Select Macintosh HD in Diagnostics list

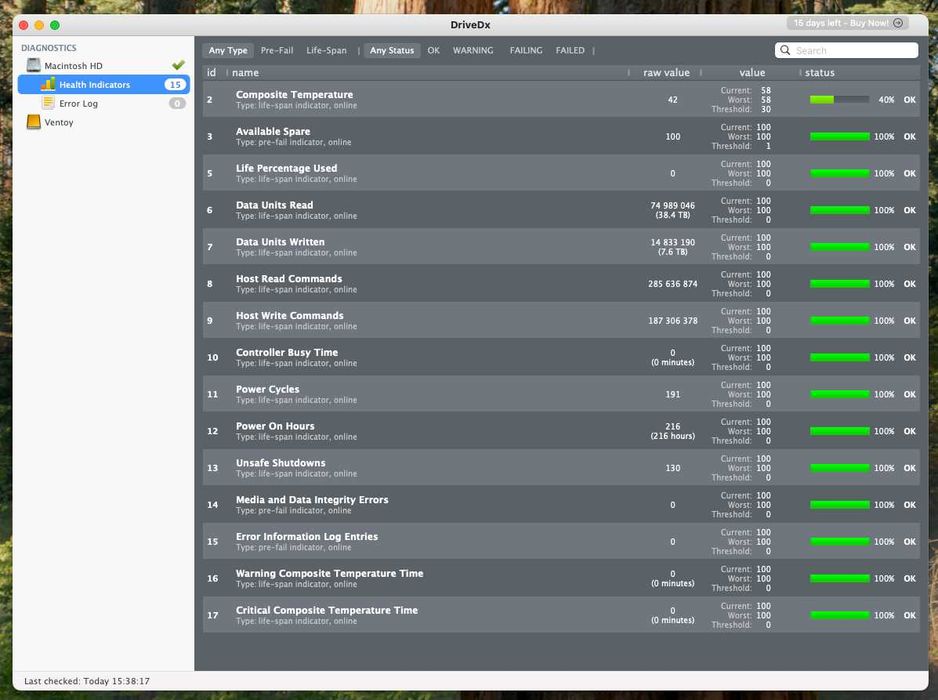pos(73,66)
